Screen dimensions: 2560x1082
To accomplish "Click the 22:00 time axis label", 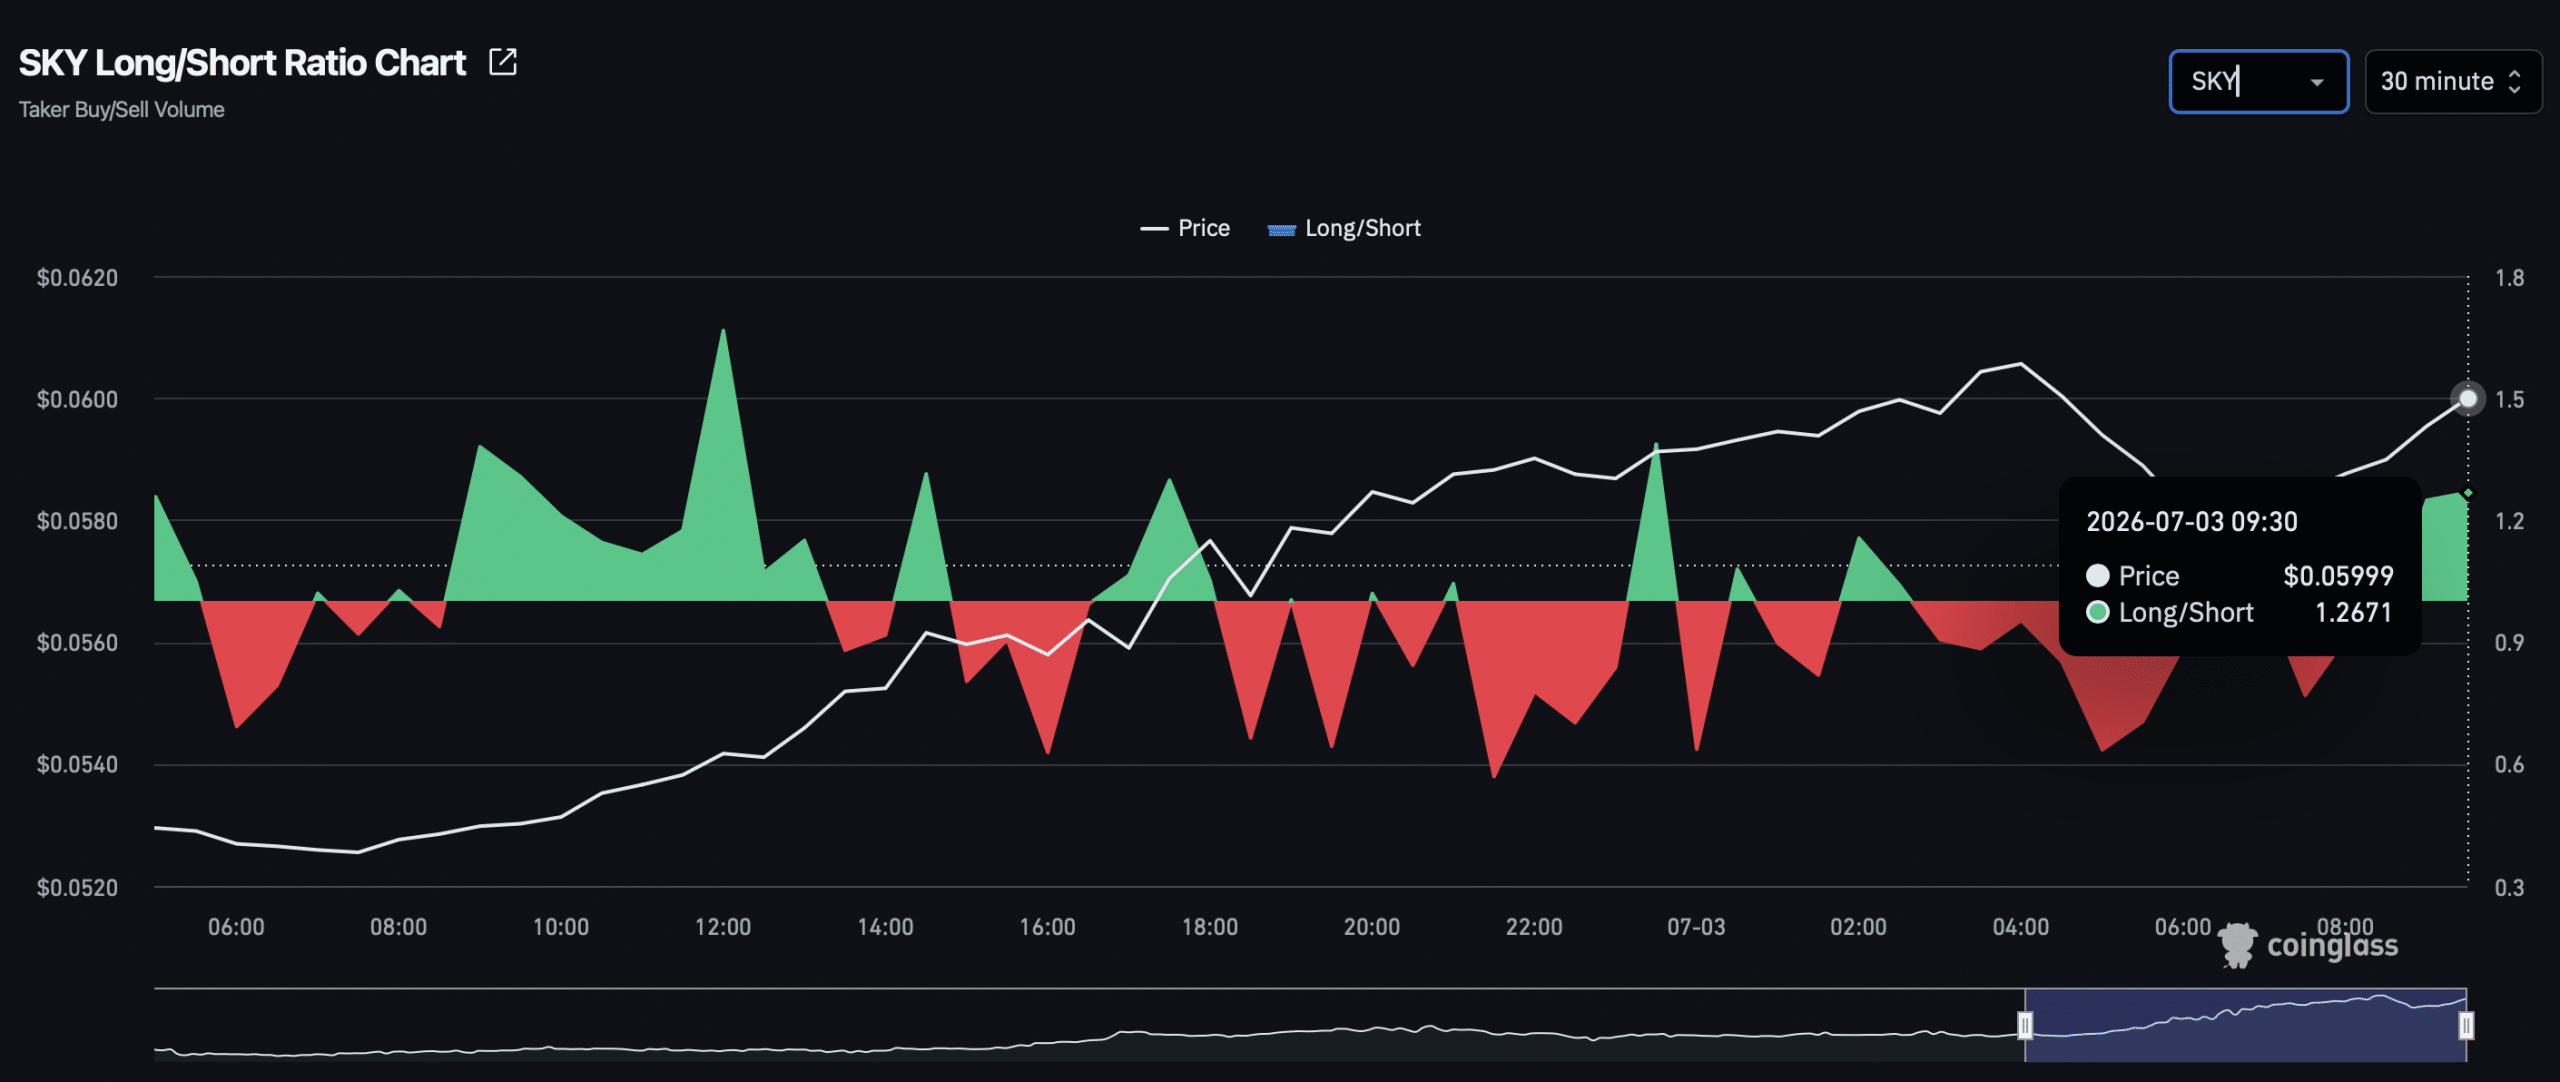I will 1534,927.
